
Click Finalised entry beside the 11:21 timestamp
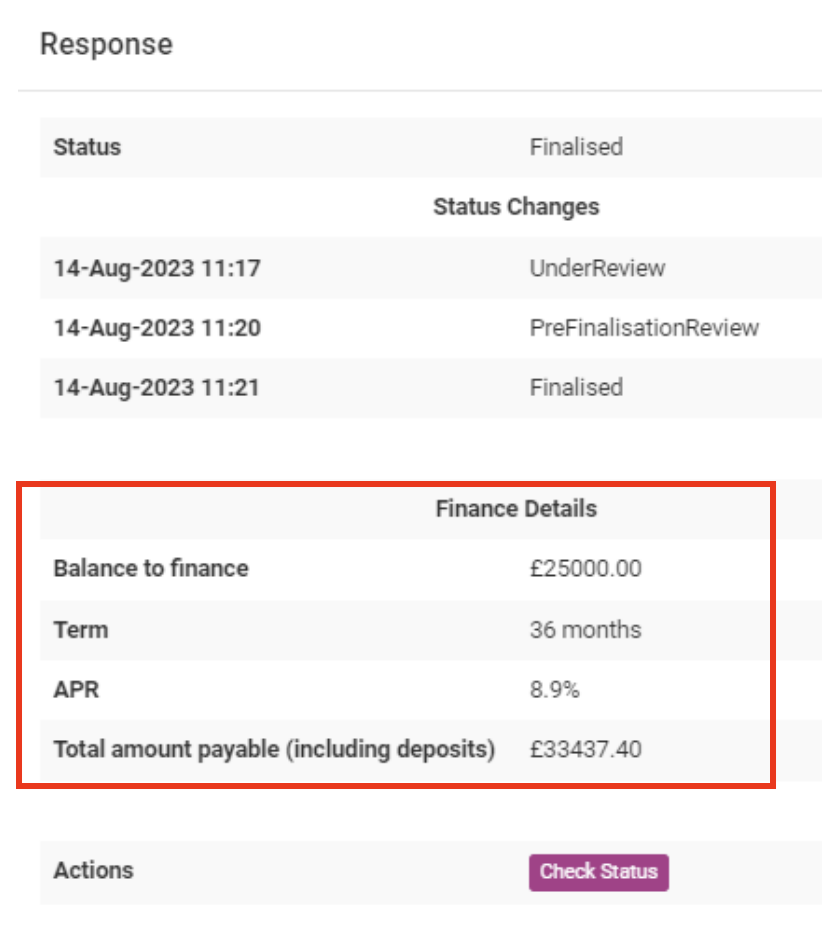(576, 388)
